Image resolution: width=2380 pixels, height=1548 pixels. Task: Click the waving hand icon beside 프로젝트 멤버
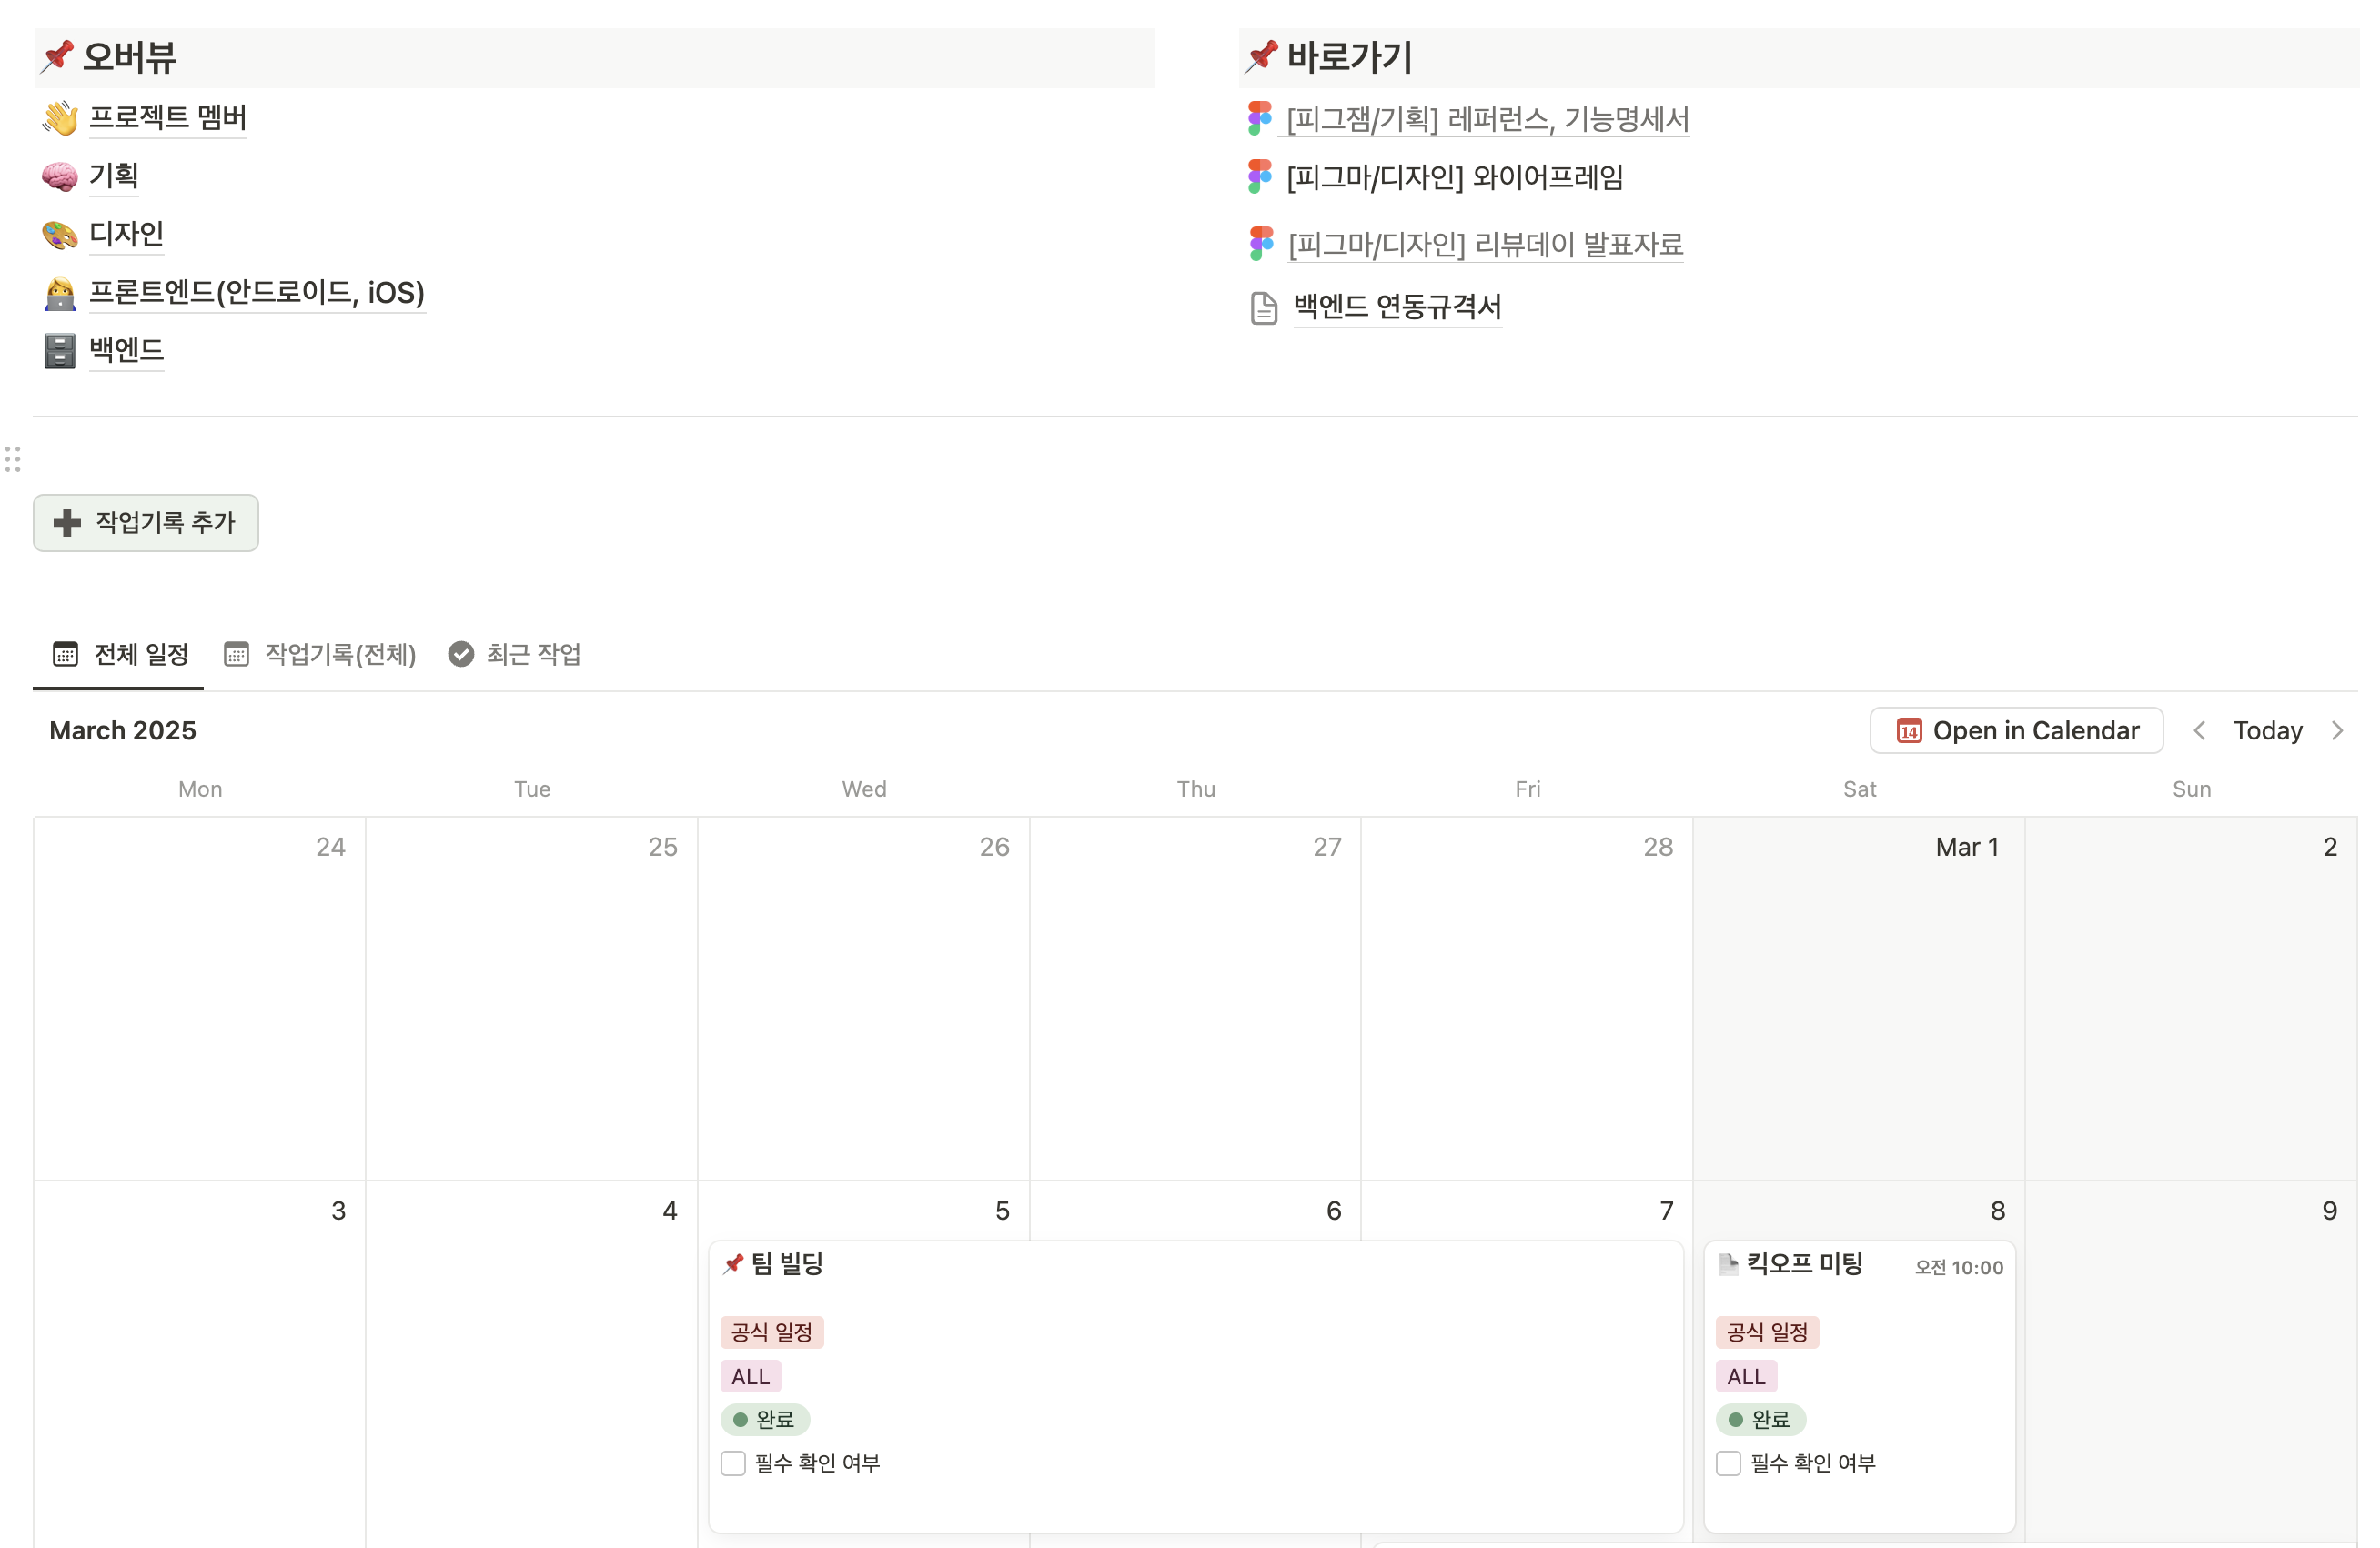59,118
